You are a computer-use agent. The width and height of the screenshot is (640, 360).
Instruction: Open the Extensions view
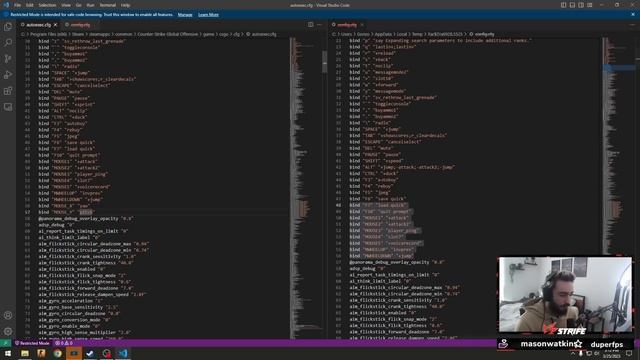click(8, 91)
